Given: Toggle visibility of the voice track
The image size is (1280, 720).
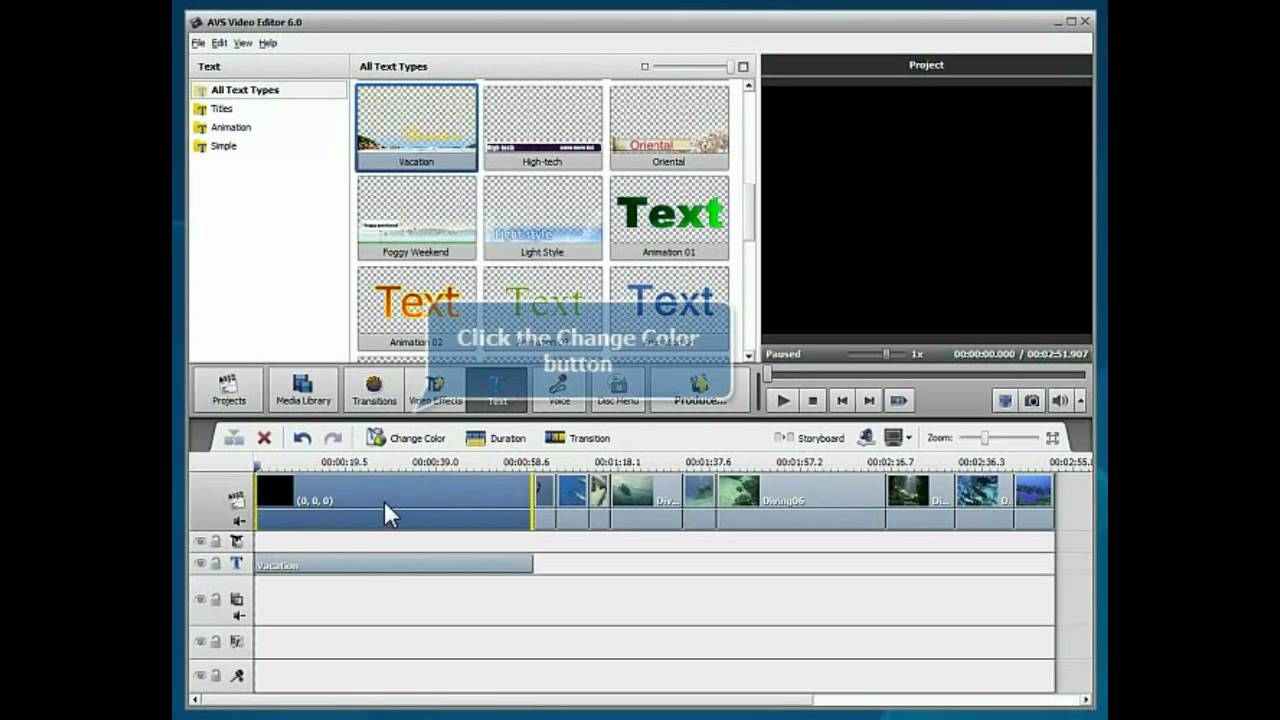Looking at the screenshot, I should 200,676.
